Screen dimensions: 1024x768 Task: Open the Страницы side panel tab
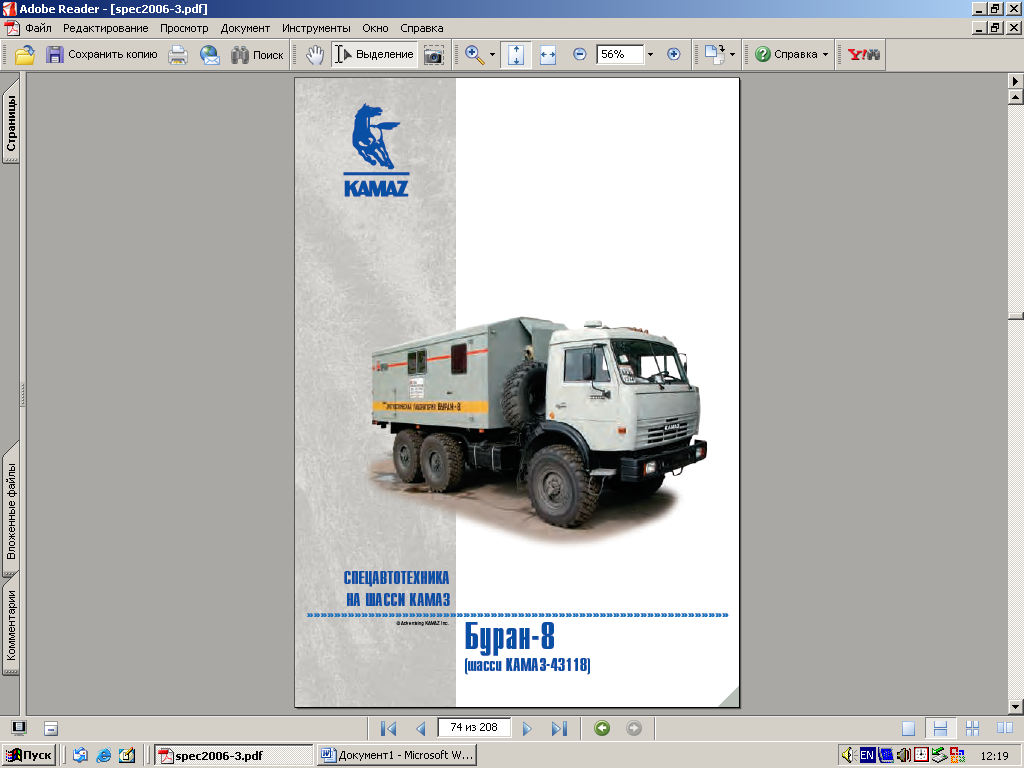coord(11,121)
